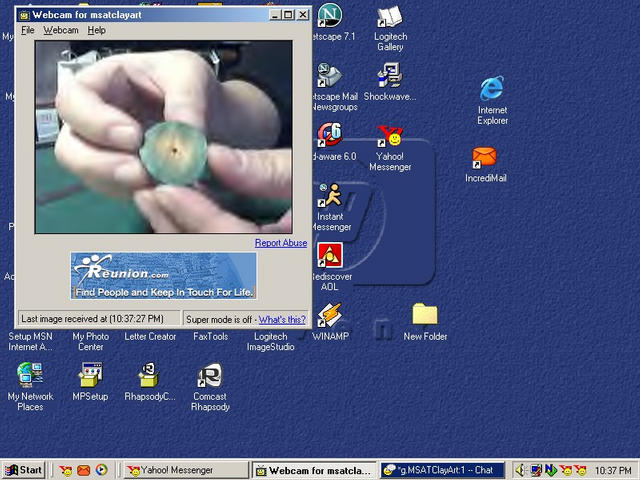Viewport: 640px width, 480px height.
Task: Open the Help menu in Webcam window
Action: 97,30
